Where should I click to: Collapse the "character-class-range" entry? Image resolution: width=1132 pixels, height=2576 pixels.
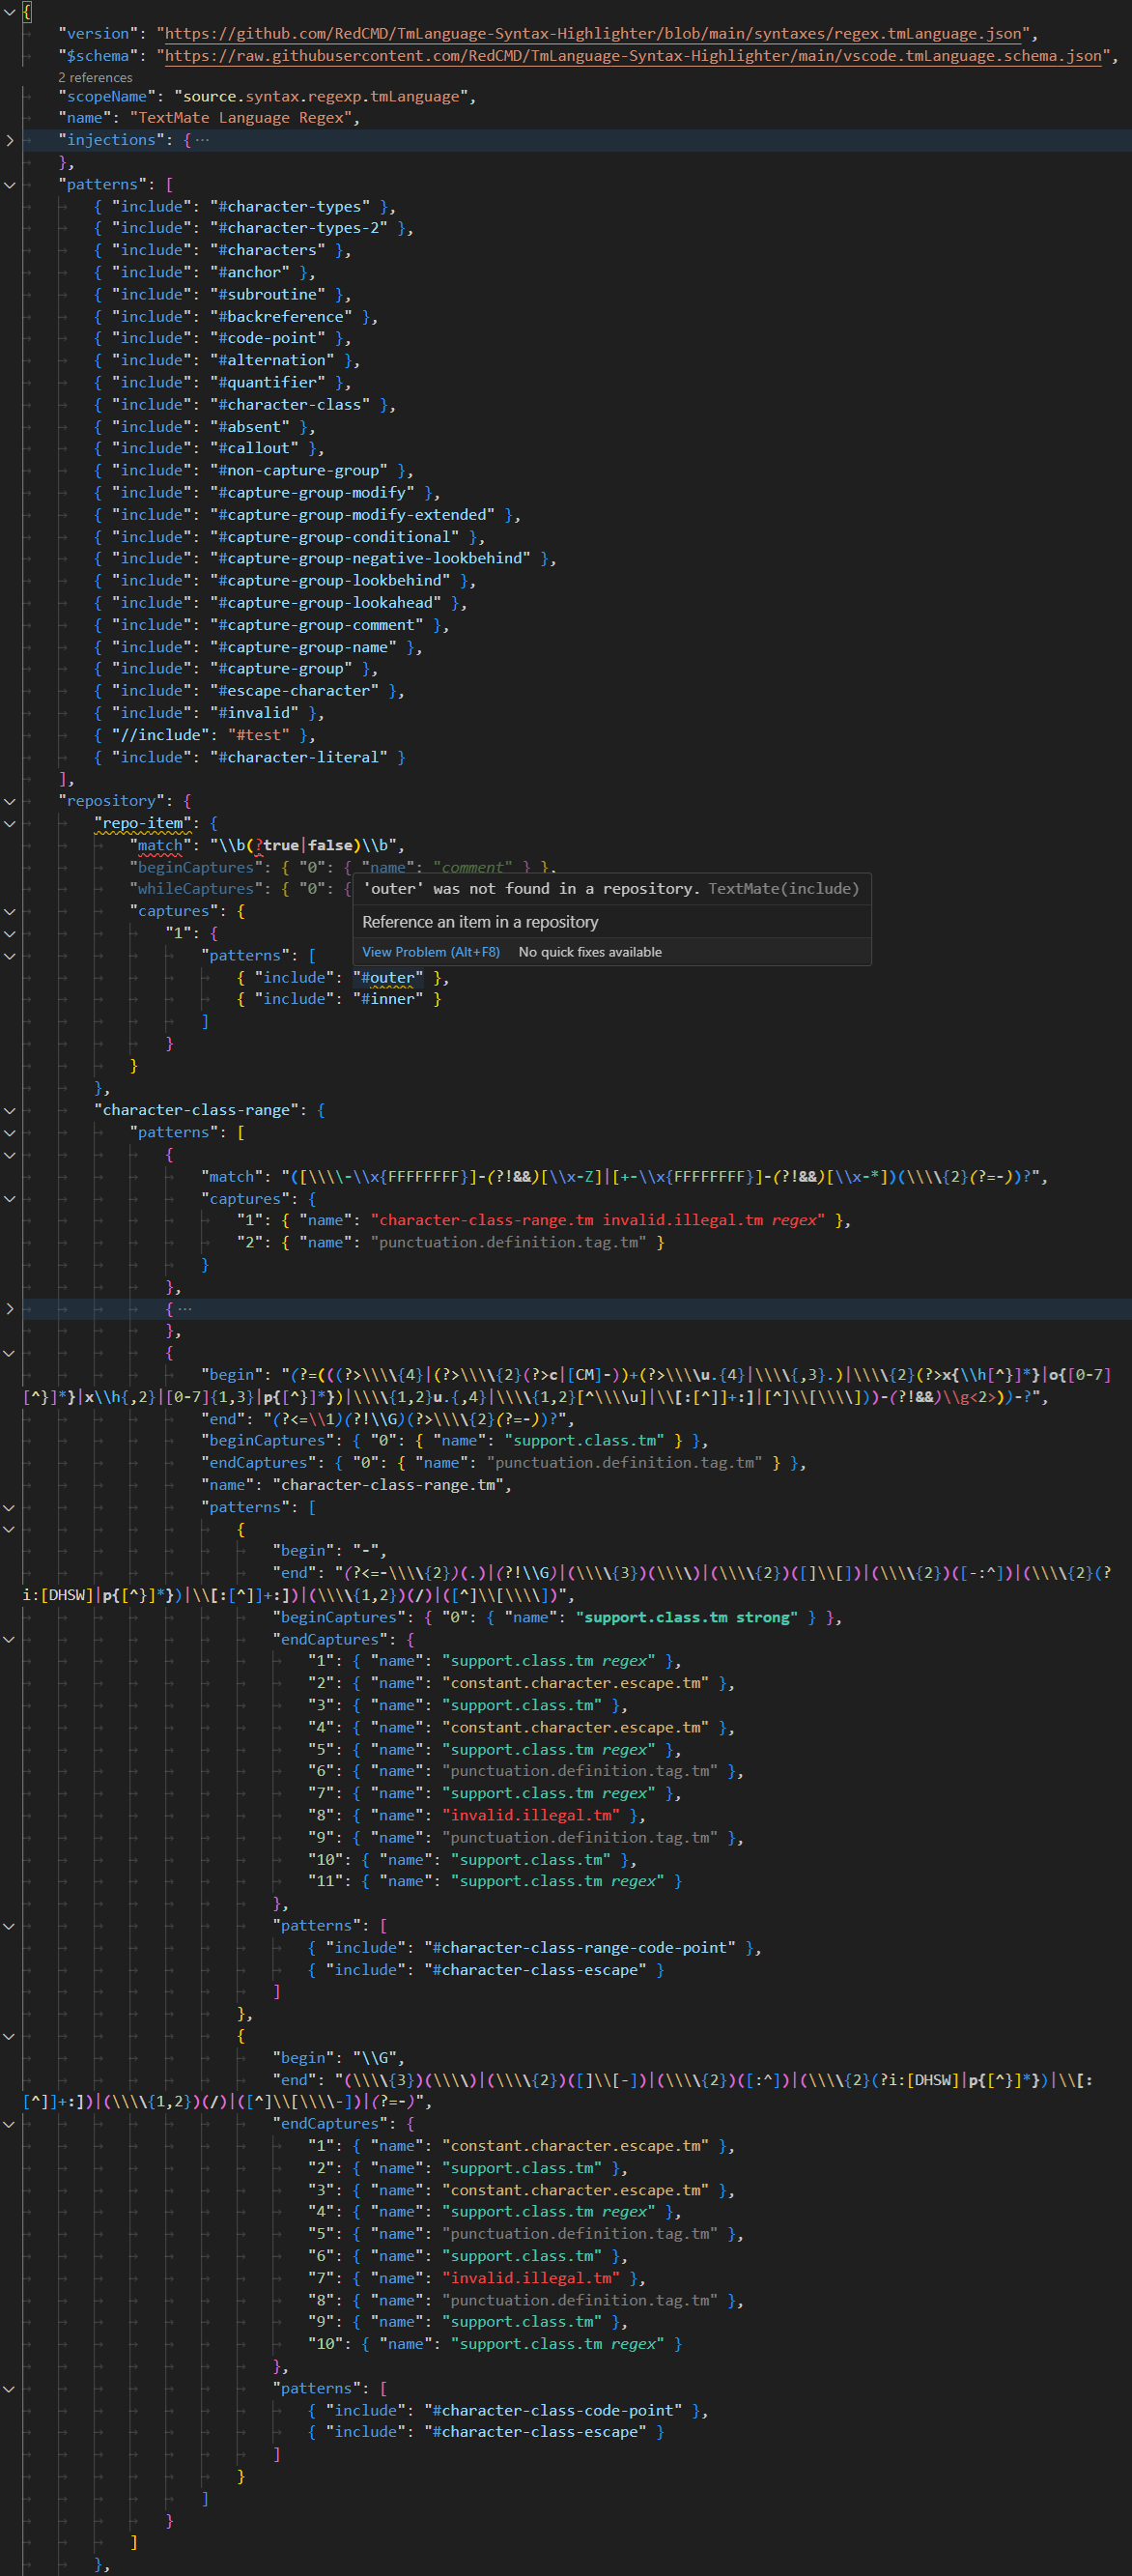point(10,1110)
